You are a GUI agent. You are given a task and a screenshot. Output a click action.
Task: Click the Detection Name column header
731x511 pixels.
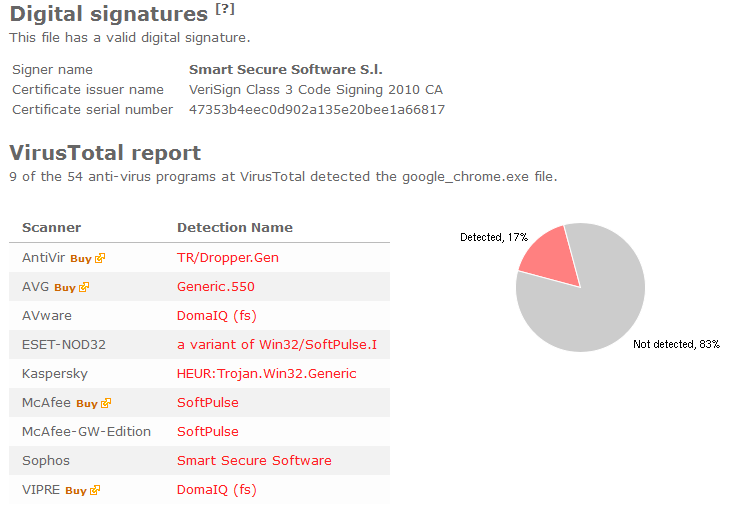pos(234,228)
